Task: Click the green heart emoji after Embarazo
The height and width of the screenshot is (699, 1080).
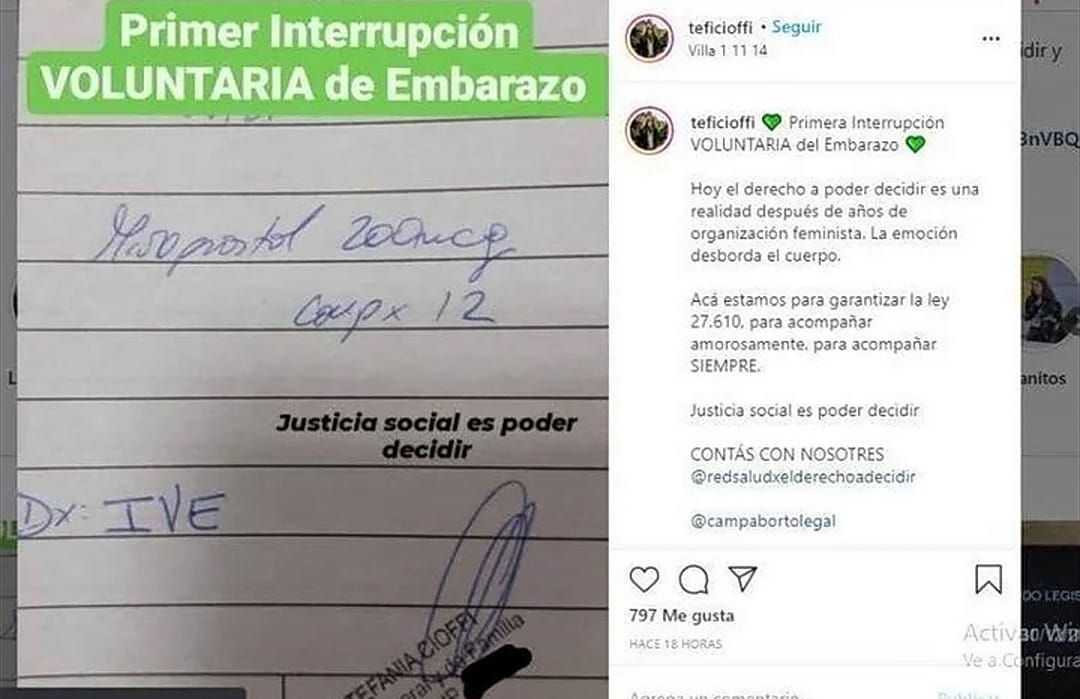Action: (915, 145)
